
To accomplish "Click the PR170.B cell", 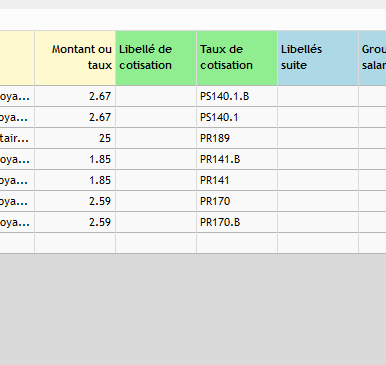I will click(237, 222).
